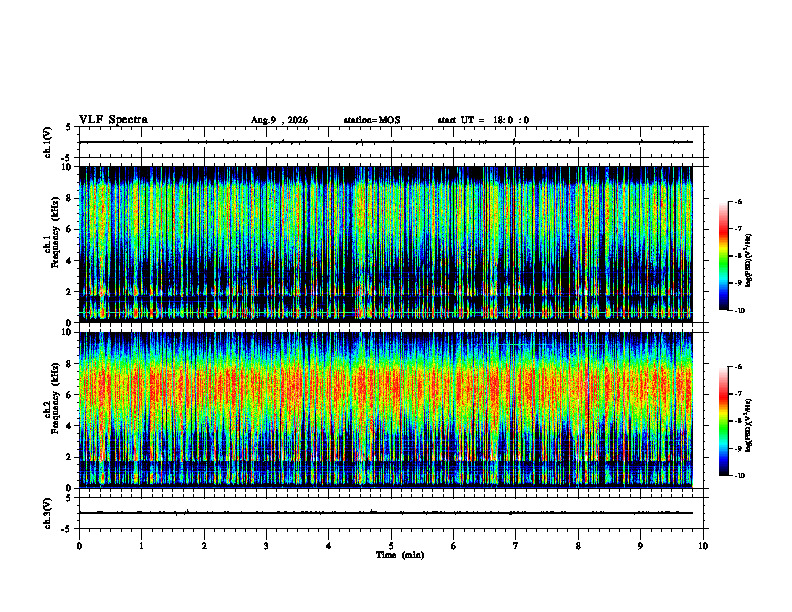Image resolution: width=792 pixels, height=612 pixels.
Task: Click the time-axis tick label "3"
Action: tap(266, 546)
